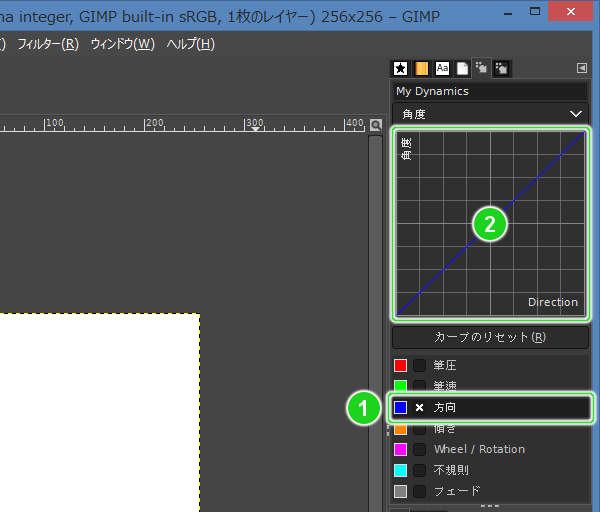Open the 角度 output dropdown
Viewport: 600px width, 512px height.
coord(490,114)
